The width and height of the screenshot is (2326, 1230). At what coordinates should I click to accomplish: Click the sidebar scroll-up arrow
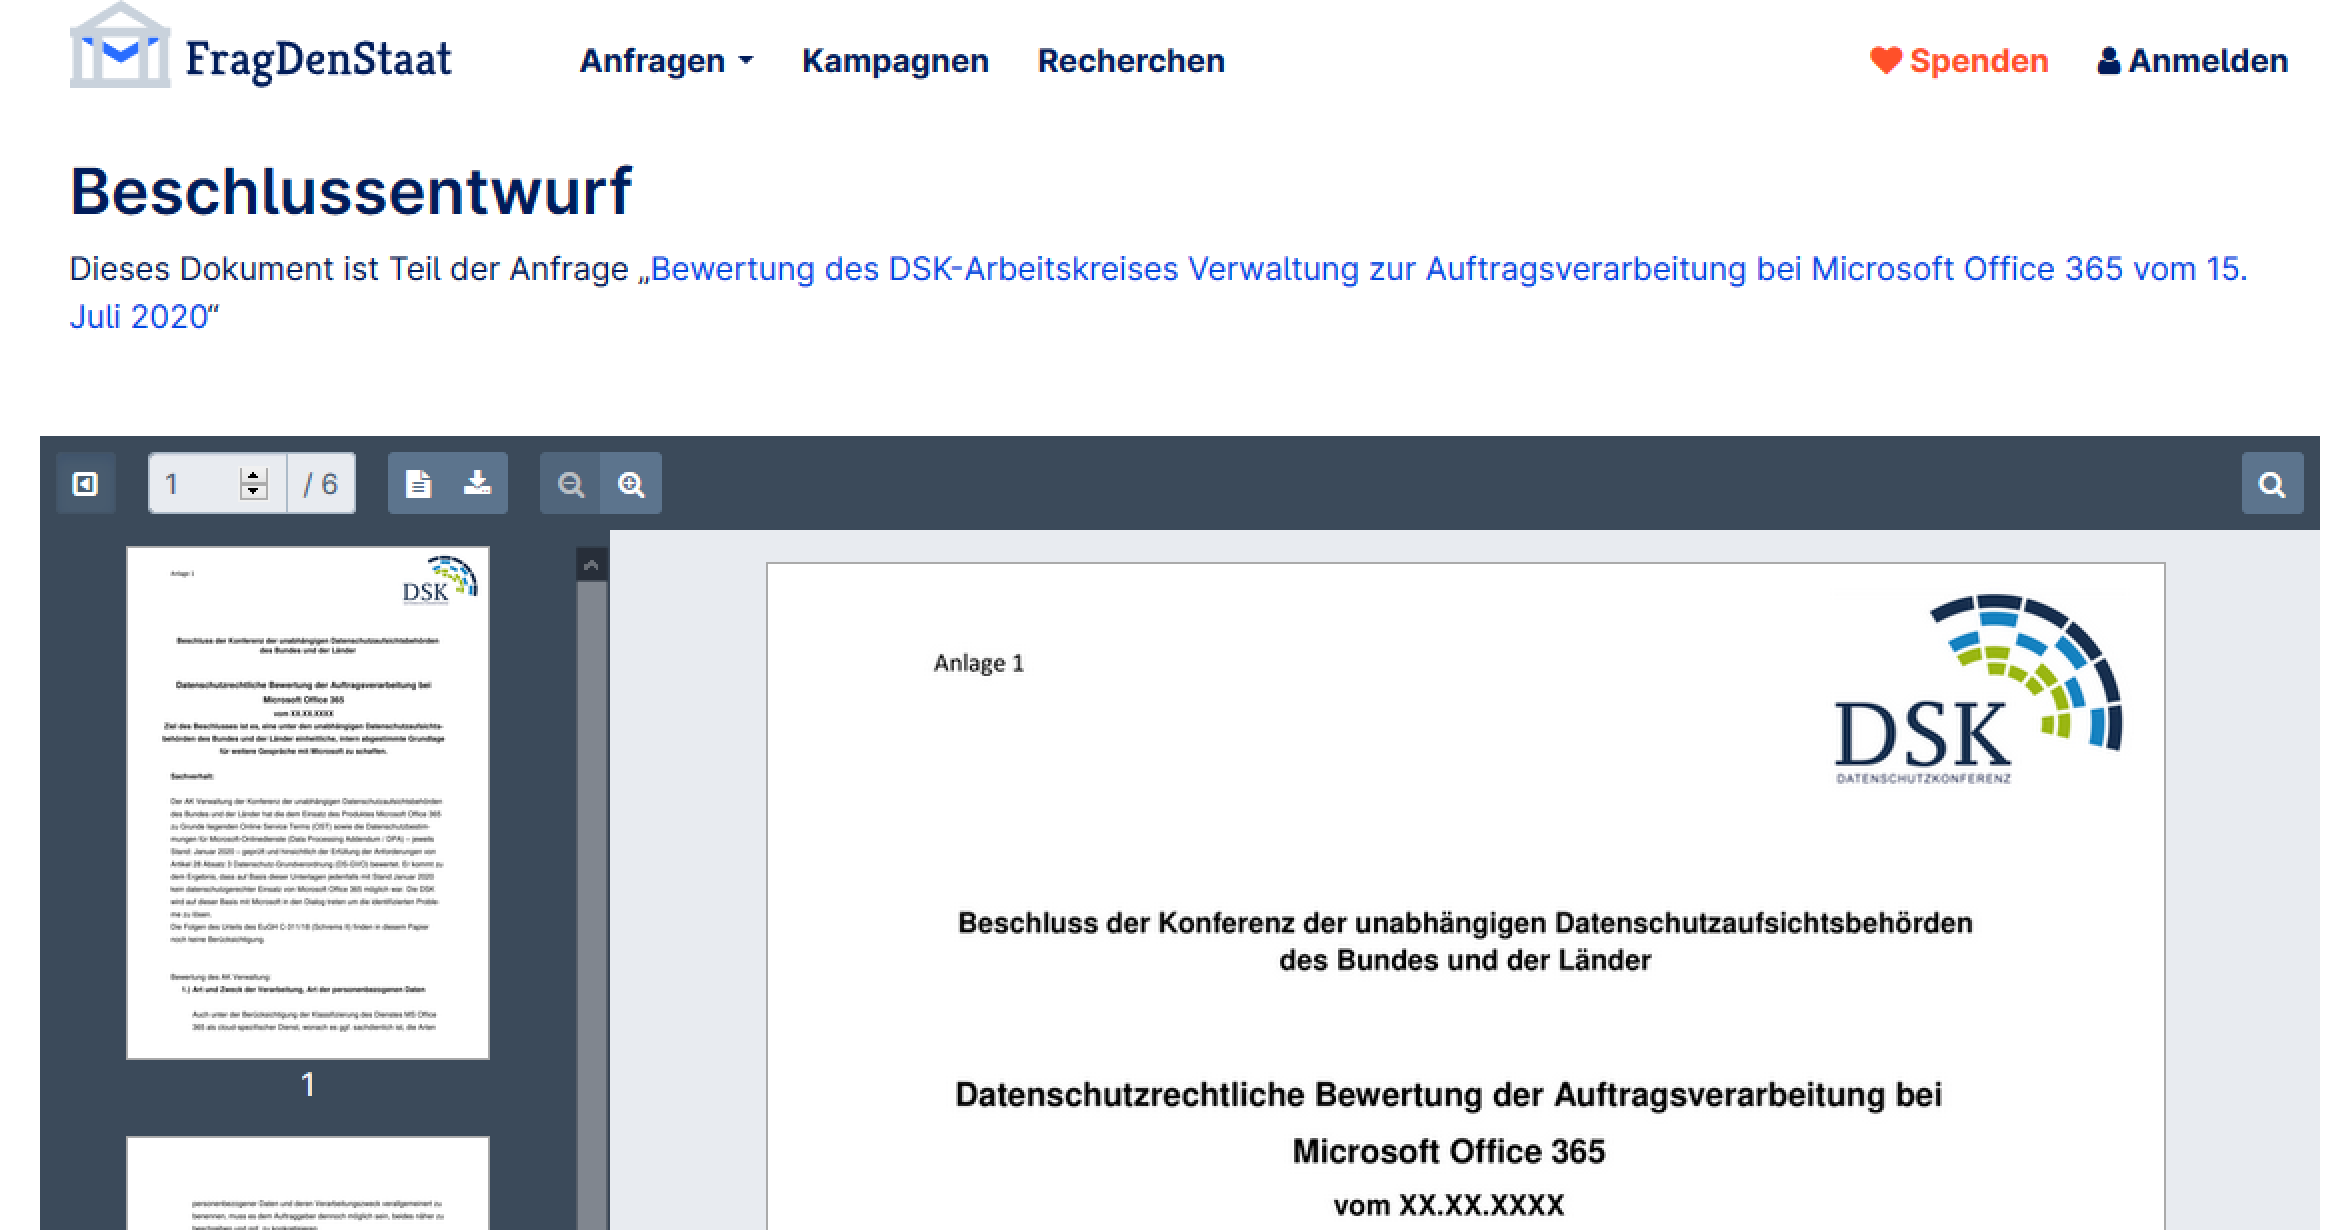point(592,565)
